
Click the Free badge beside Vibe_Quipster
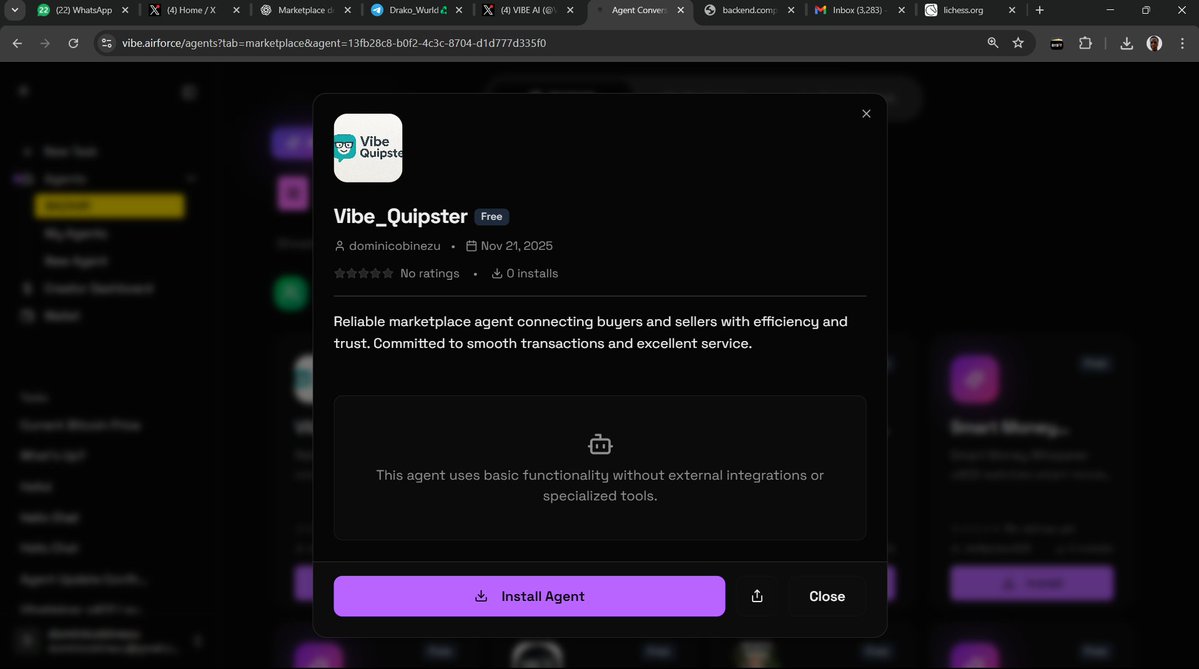[x=492, y=216]
